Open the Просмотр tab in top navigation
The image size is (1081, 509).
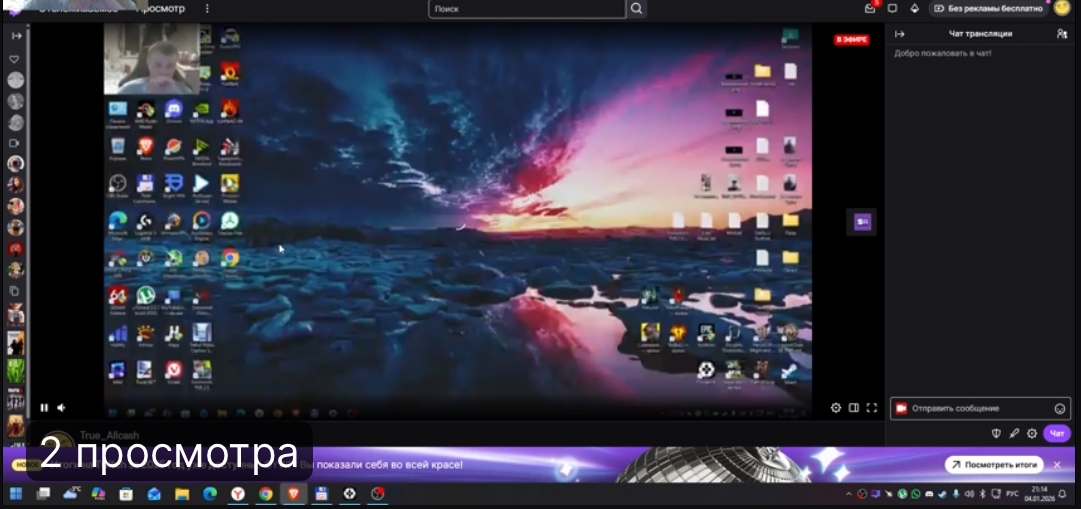(160, 8)
